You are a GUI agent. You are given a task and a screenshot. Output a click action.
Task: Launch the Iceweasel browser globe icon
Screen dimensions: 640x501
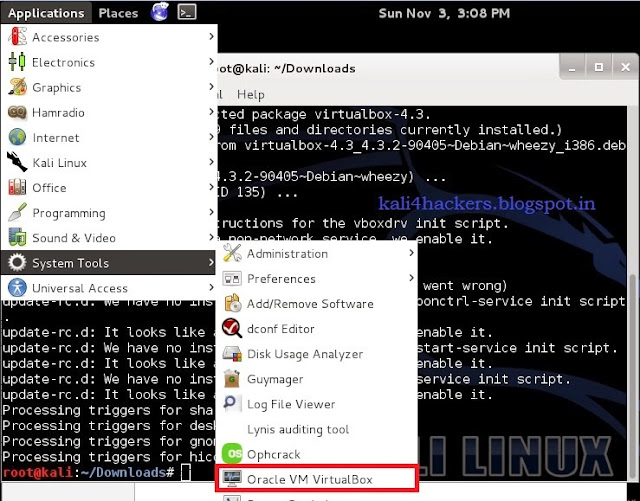[160, 12]
